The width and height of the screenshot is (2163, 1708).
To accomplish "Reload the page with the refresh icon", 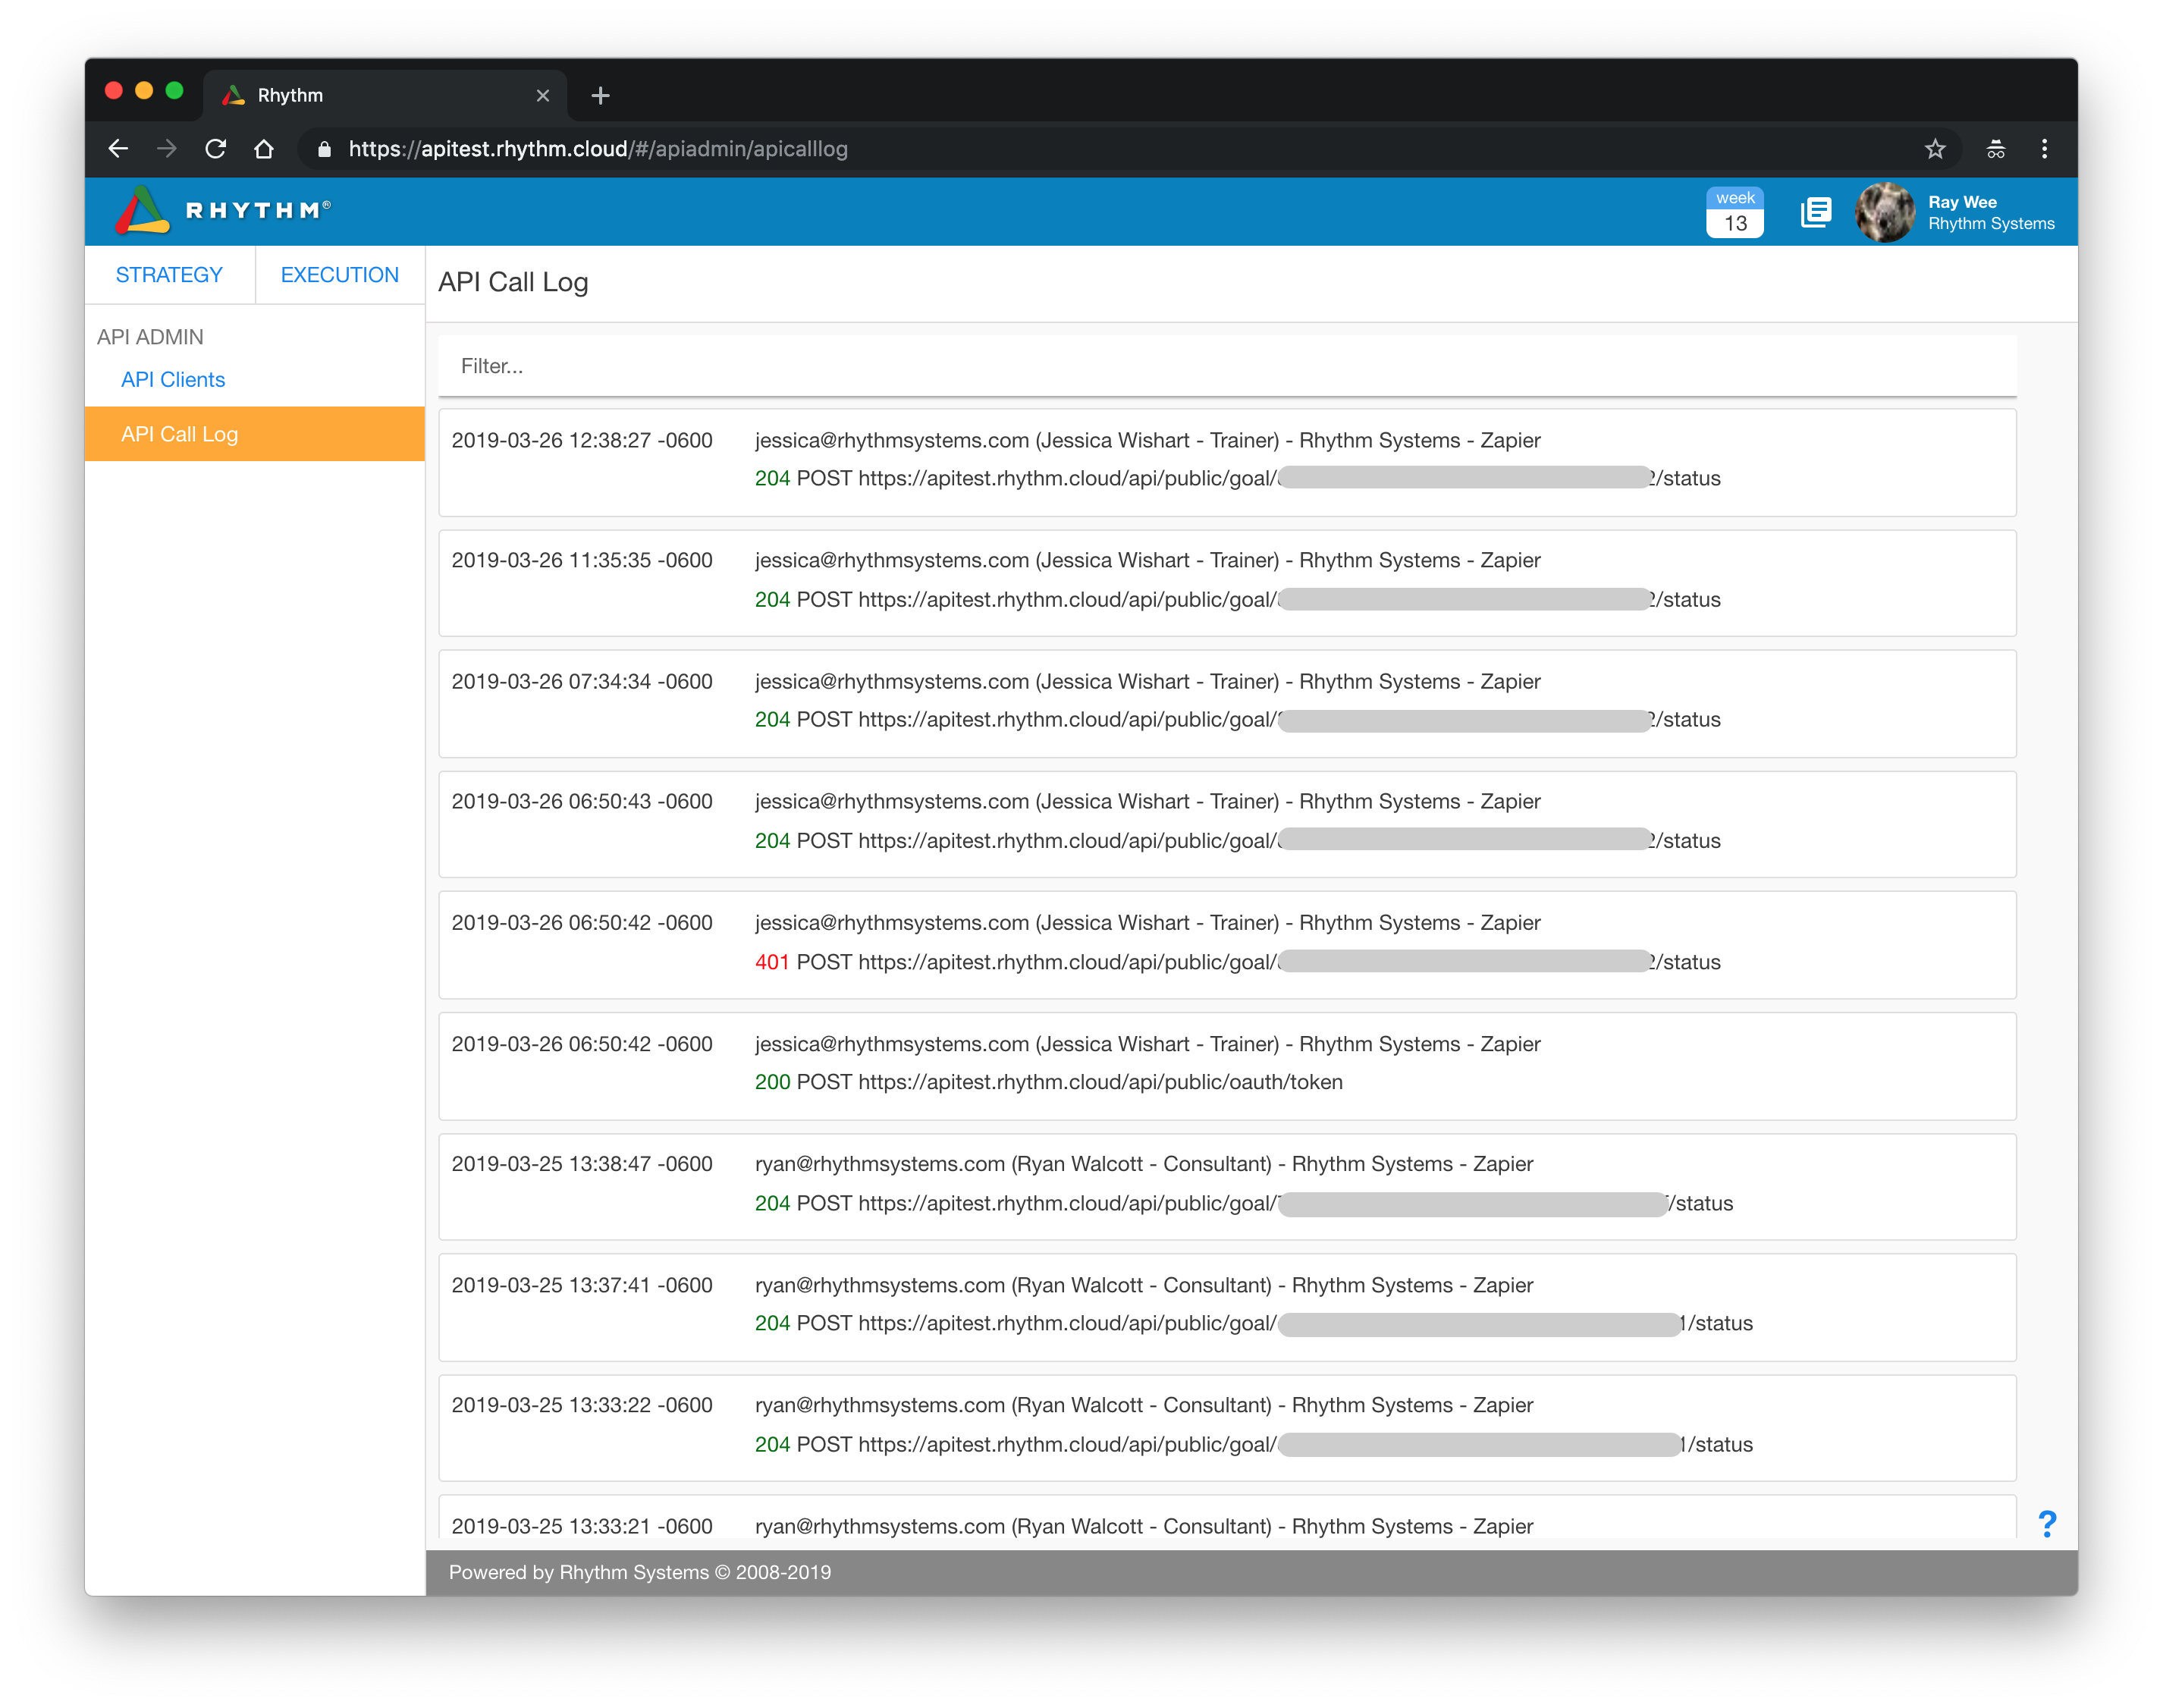I will click(215, 149).
